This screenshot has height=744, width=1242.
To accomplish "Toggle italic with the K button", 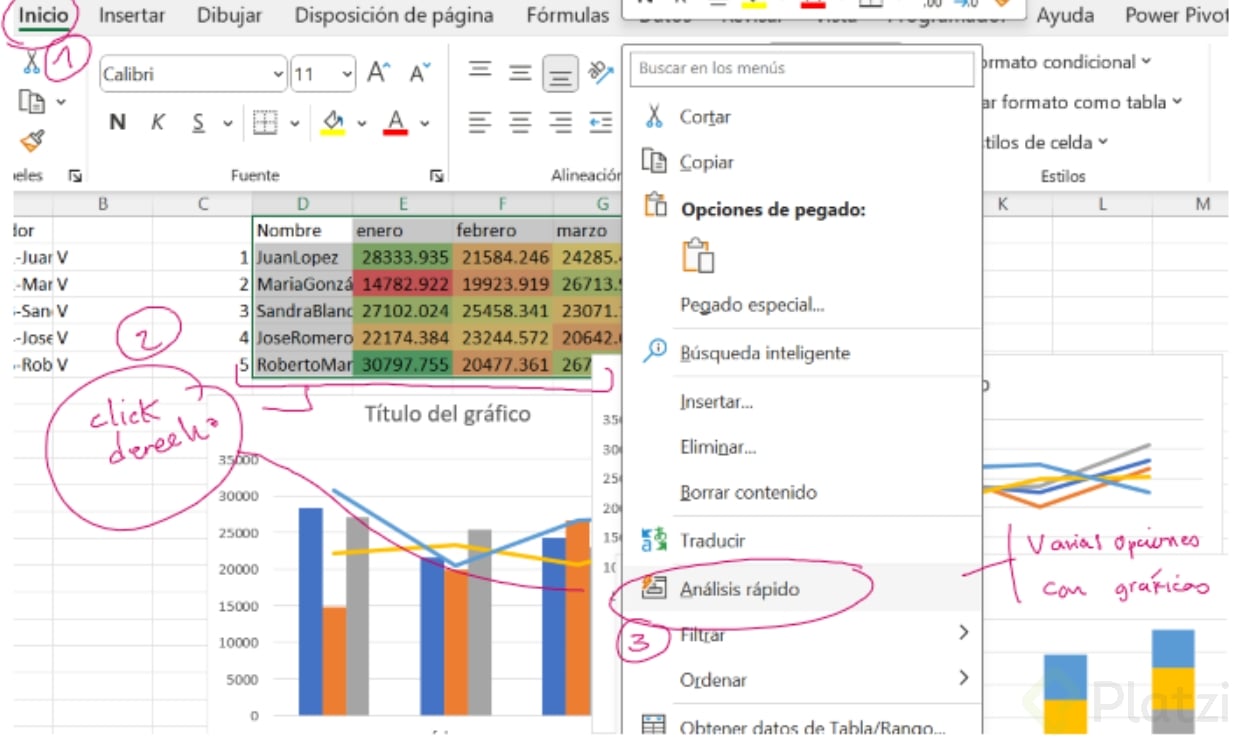I will [x=157, y=122].
